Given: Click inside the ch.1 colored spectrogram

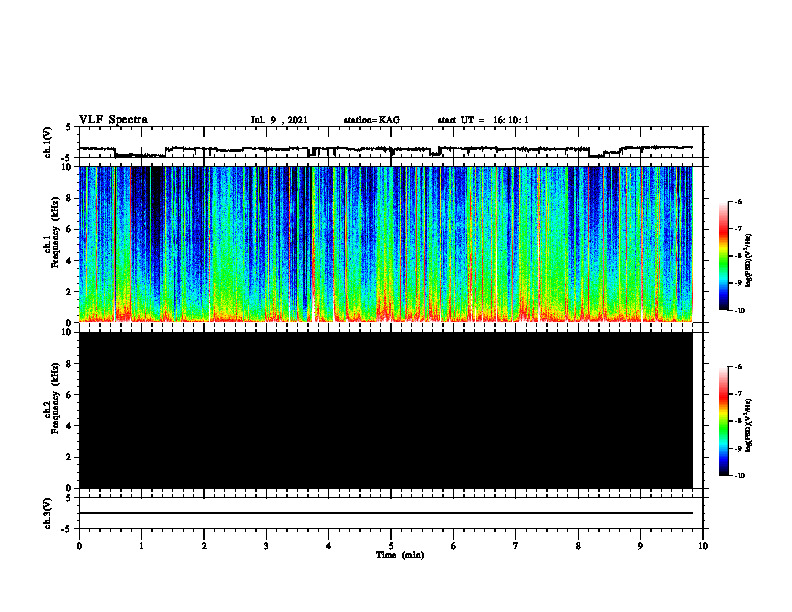Looking at the screenshot, I should (386, 244).
